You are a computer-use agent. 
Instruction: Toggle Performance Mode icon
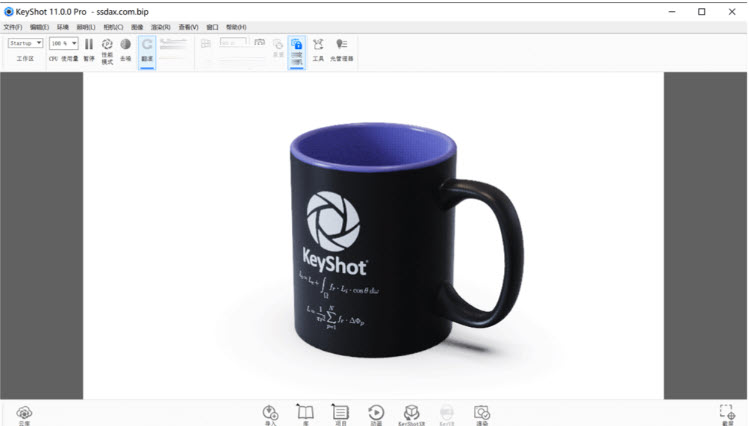point(107,45)
